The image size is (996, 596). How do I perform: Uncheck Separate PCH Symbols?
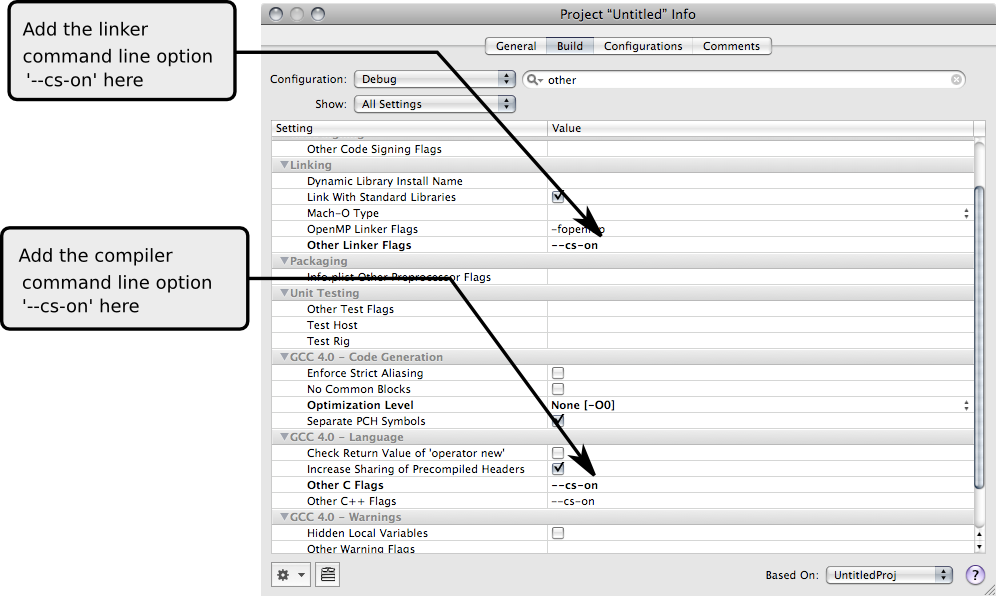click(557, 420)
